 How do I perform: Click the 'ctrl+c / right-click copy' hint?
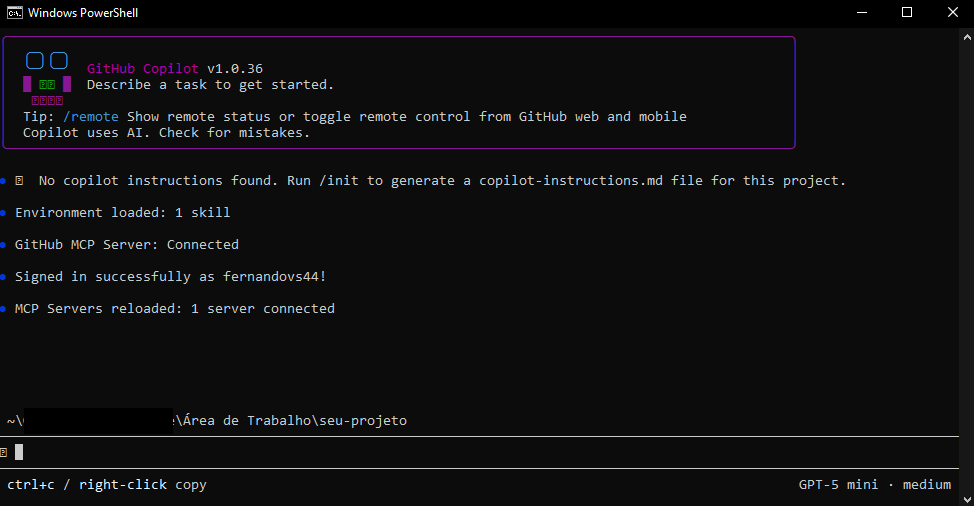point(107,485)
